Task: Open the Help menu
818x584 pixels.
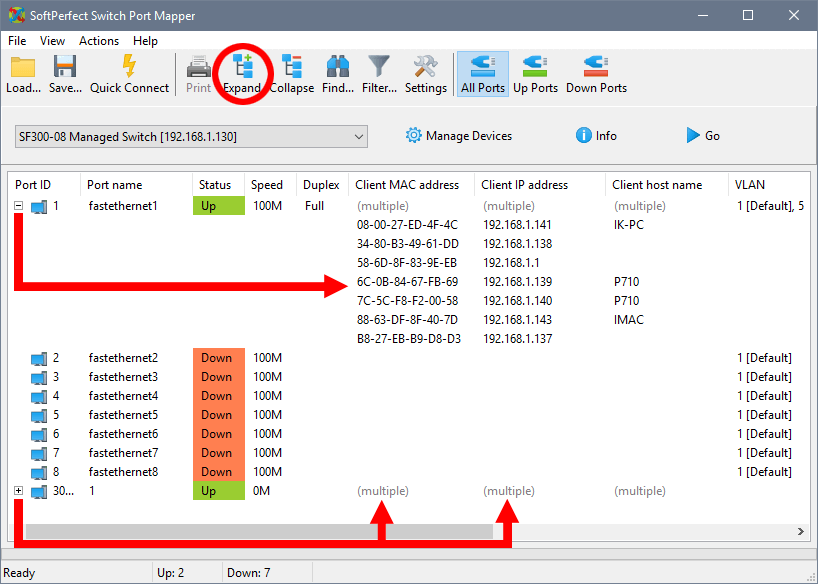Action: pos(145,41)
